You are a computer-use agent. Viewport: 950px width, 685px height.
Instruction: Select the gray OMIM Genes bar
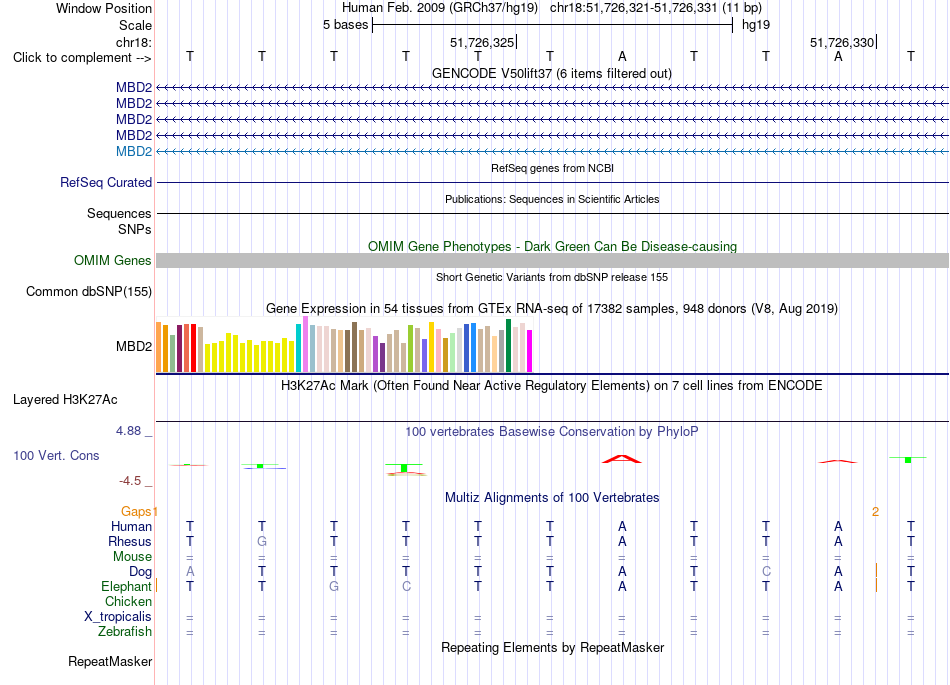[552, 260]
